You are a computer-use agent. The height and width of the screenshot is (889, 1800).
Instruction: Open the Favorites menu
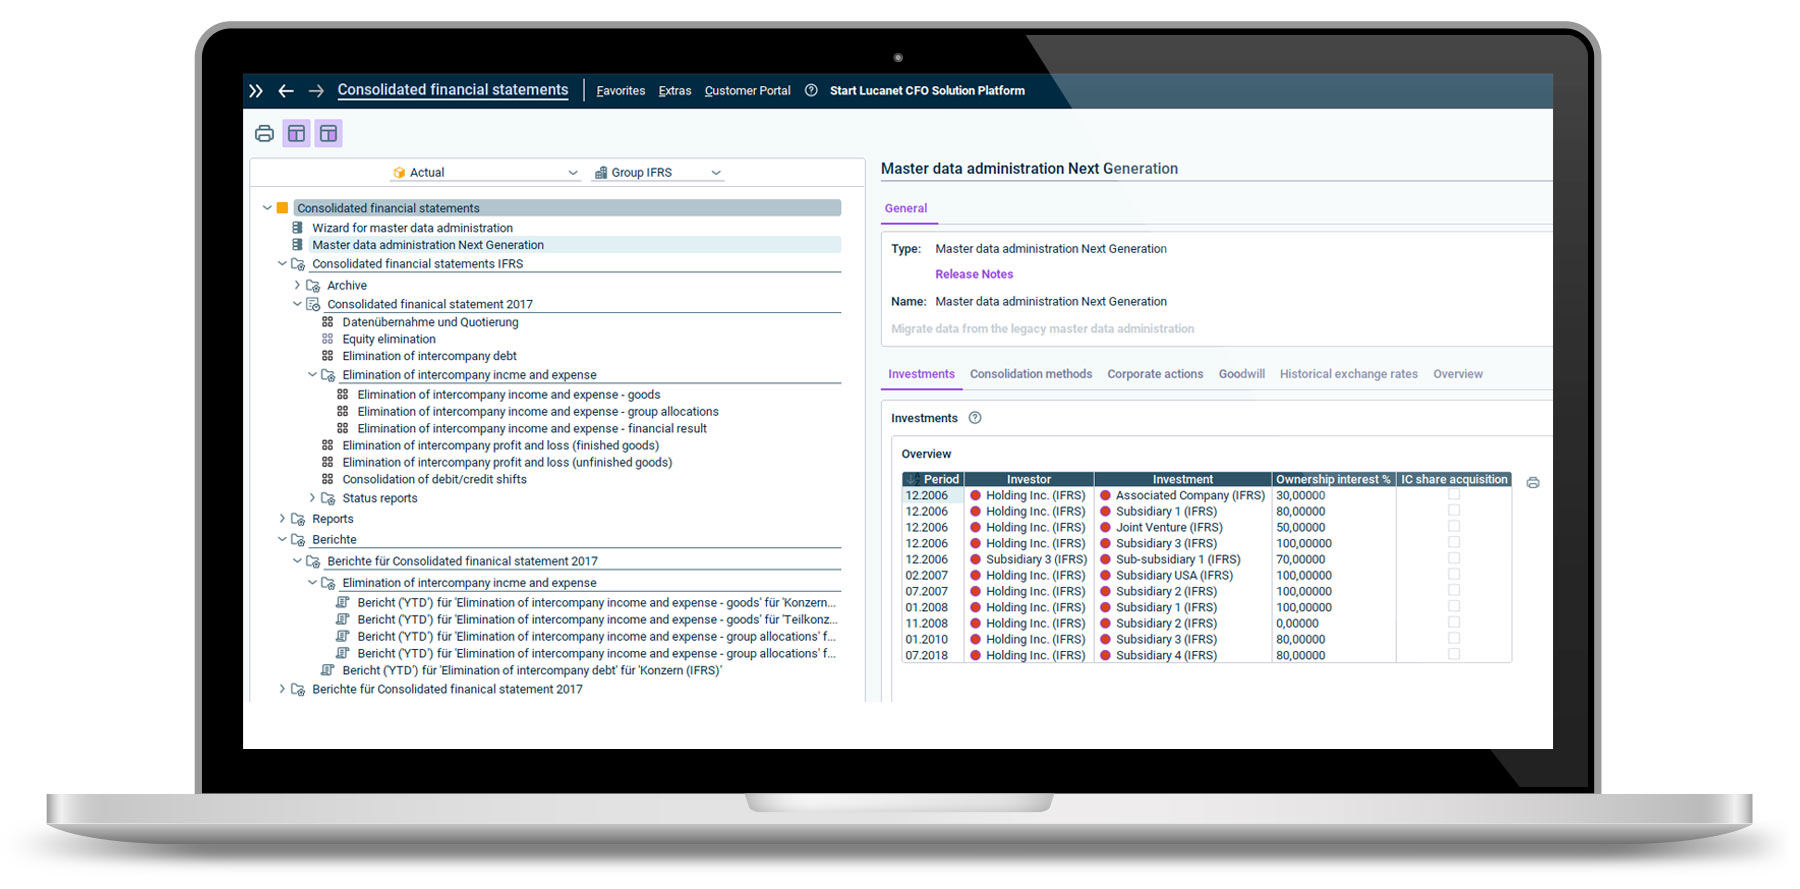621,91
